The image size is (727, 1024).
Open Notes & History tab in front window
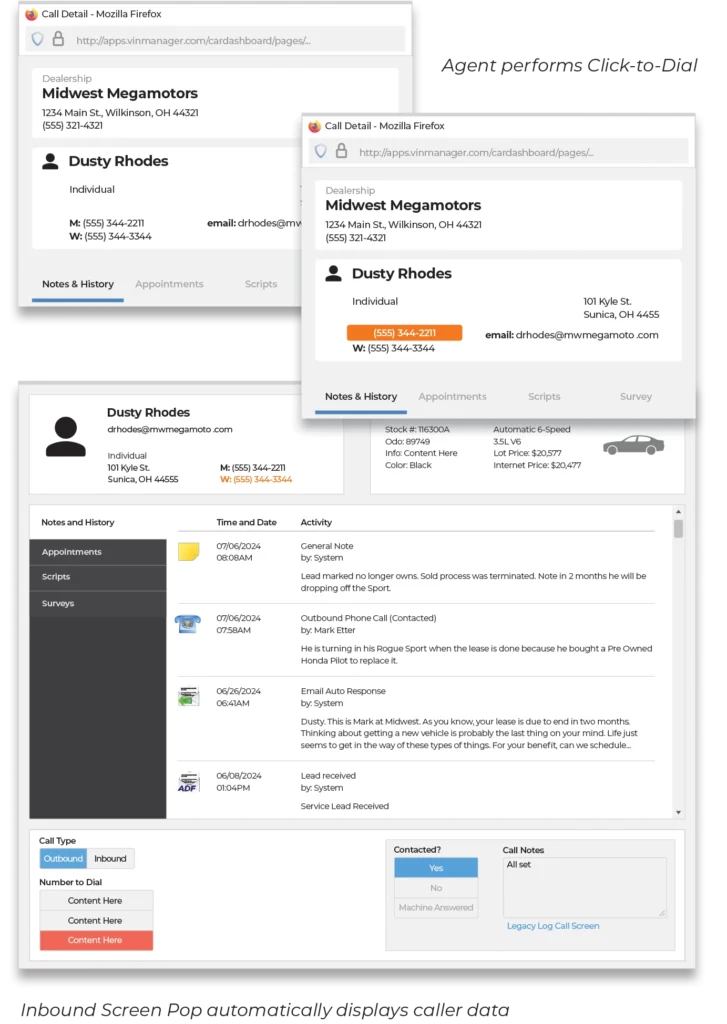361,396
